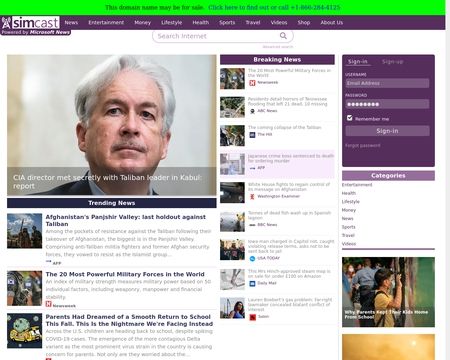The height and width of the screenshot is (360, 450).
Task: Click the Washington Examiner source icon
Action: (252, 196)
